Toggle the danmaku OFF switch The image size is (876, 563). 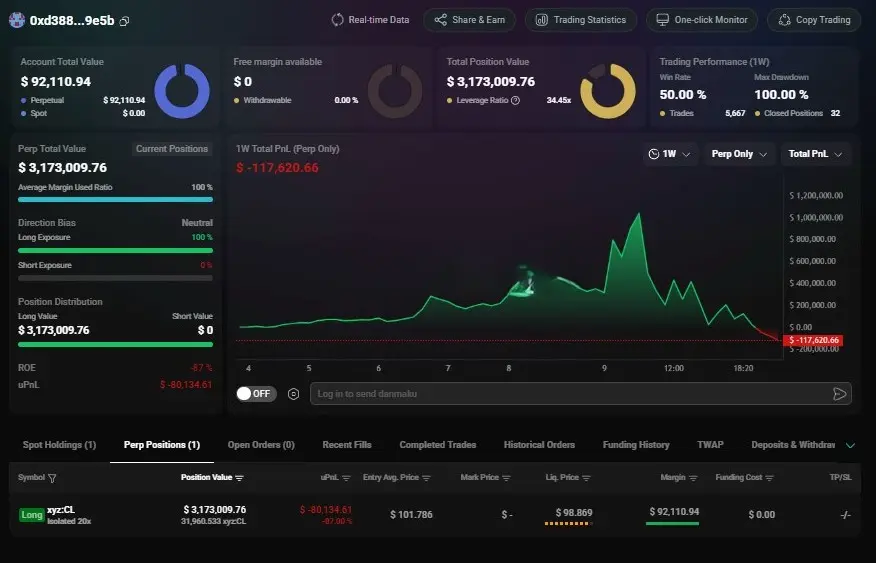click(x=256, y=394)
